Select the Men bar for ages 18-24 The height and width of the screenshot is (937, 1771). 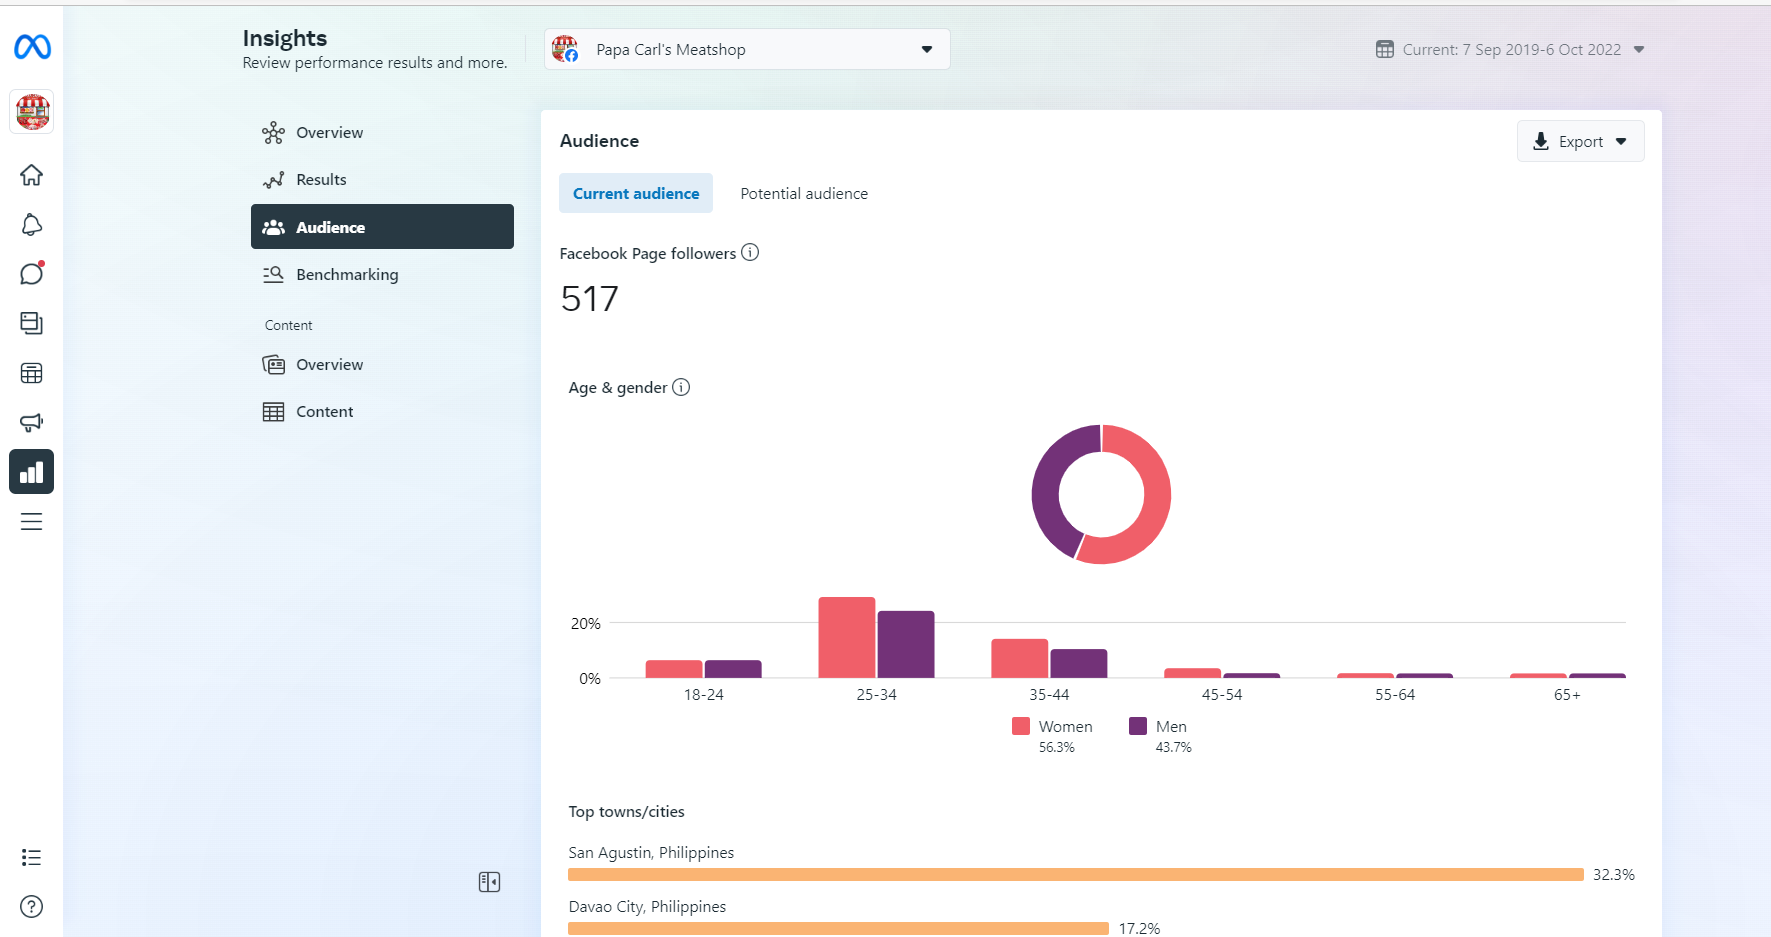click(x=733, y=669)
